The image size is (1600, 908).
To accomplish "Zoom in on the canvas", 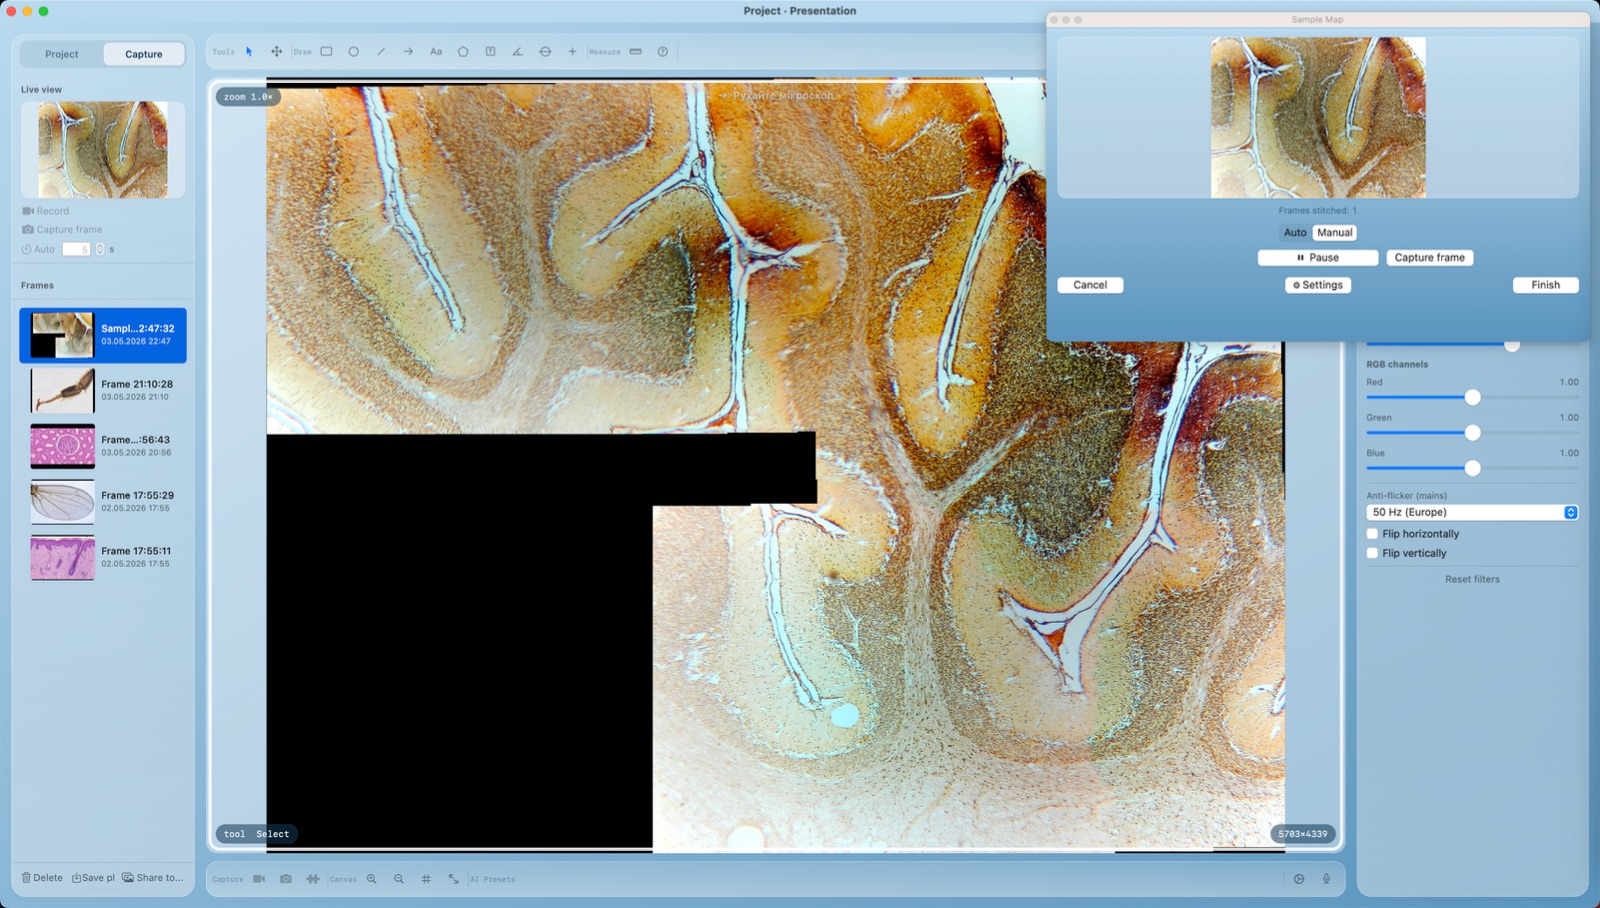I will 372,879.
